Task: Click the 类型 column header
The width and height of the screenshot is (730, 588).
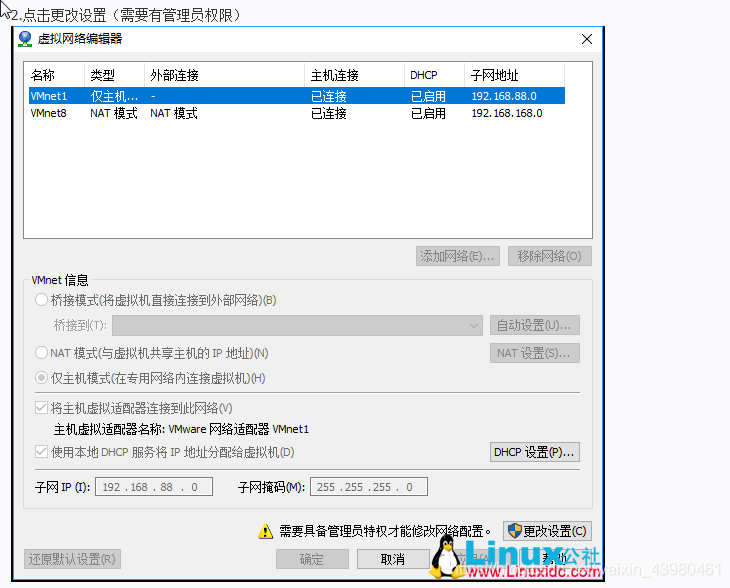Action: (115, 75)
